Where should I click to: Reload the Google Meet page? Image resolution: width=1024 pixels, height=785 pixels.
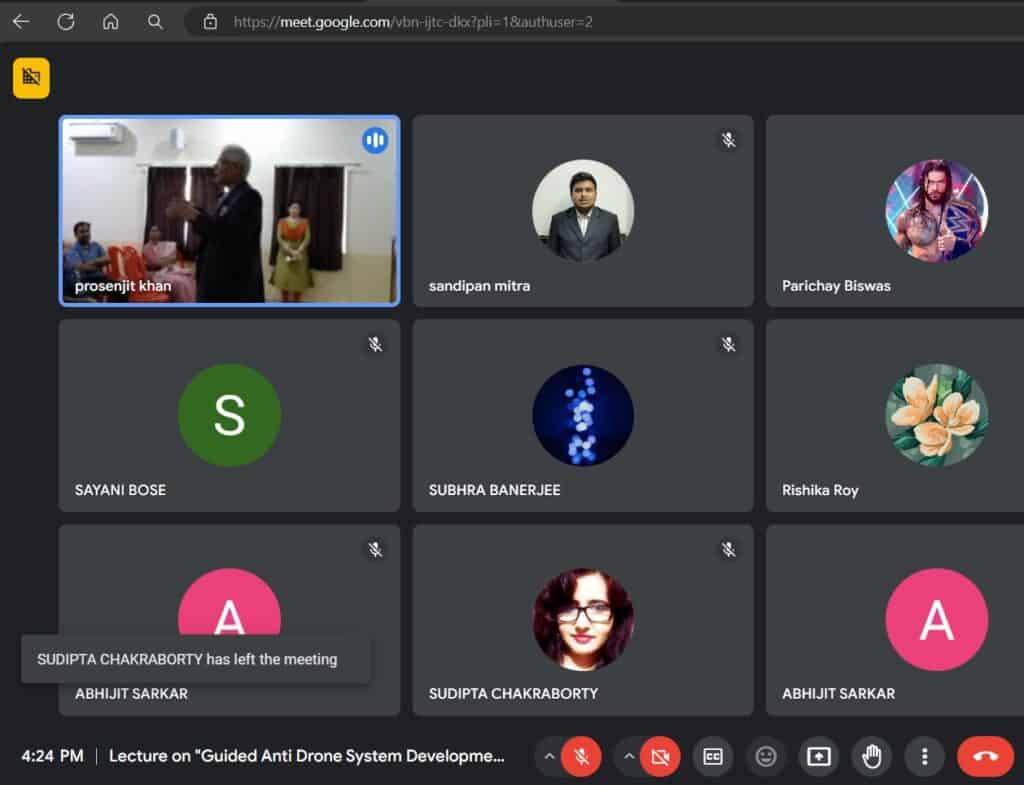pos(65,22)
